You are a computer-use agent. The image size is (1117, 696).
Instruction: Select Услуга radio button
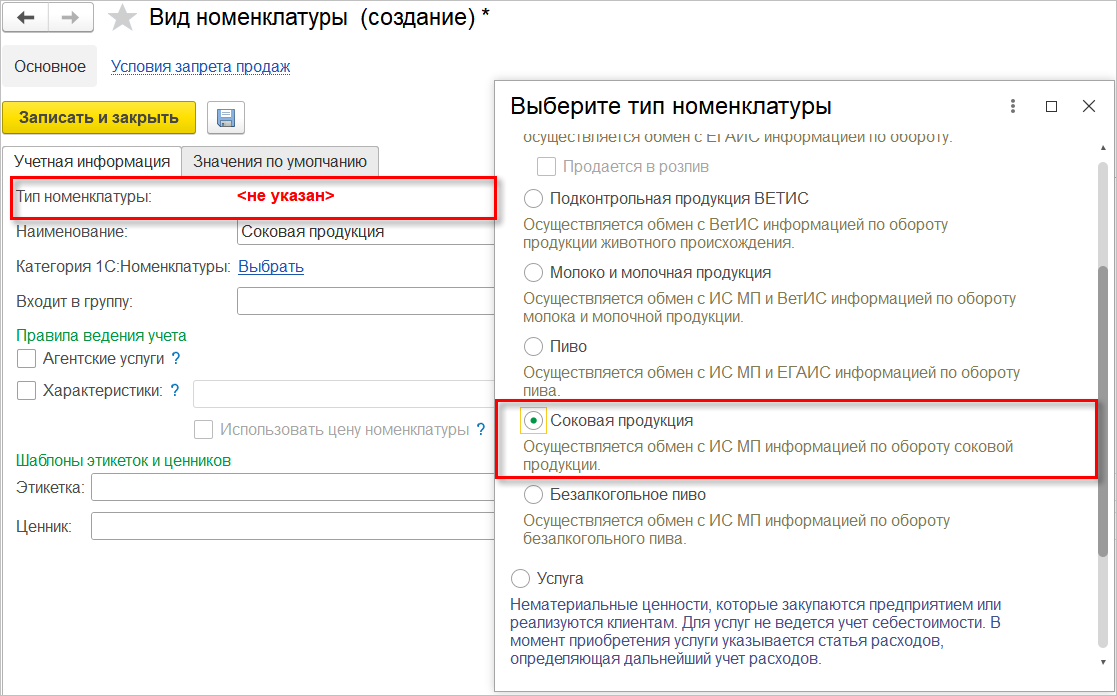pyautogui.click(x=520, y=578)
